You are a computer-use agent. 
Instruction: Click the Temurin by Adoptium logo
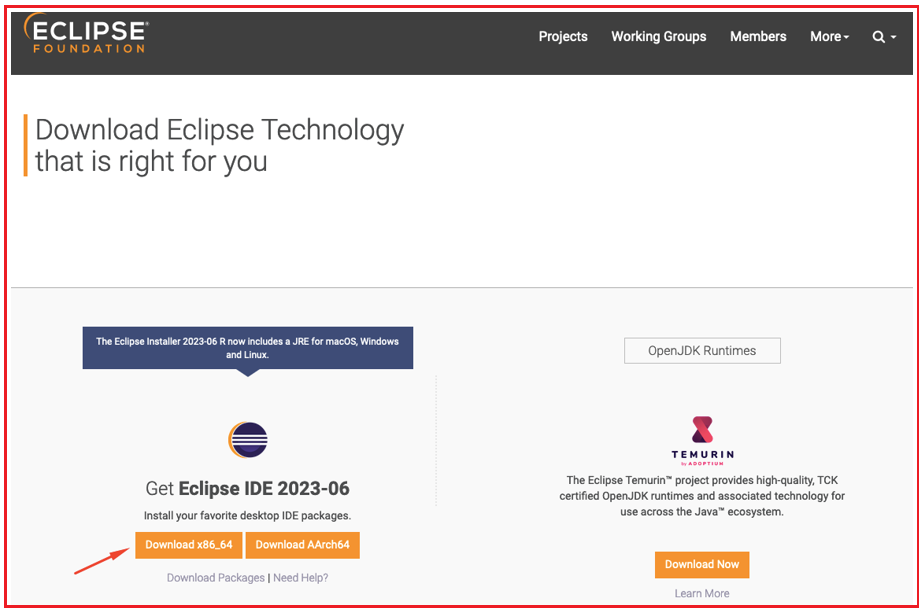[702, 440]
